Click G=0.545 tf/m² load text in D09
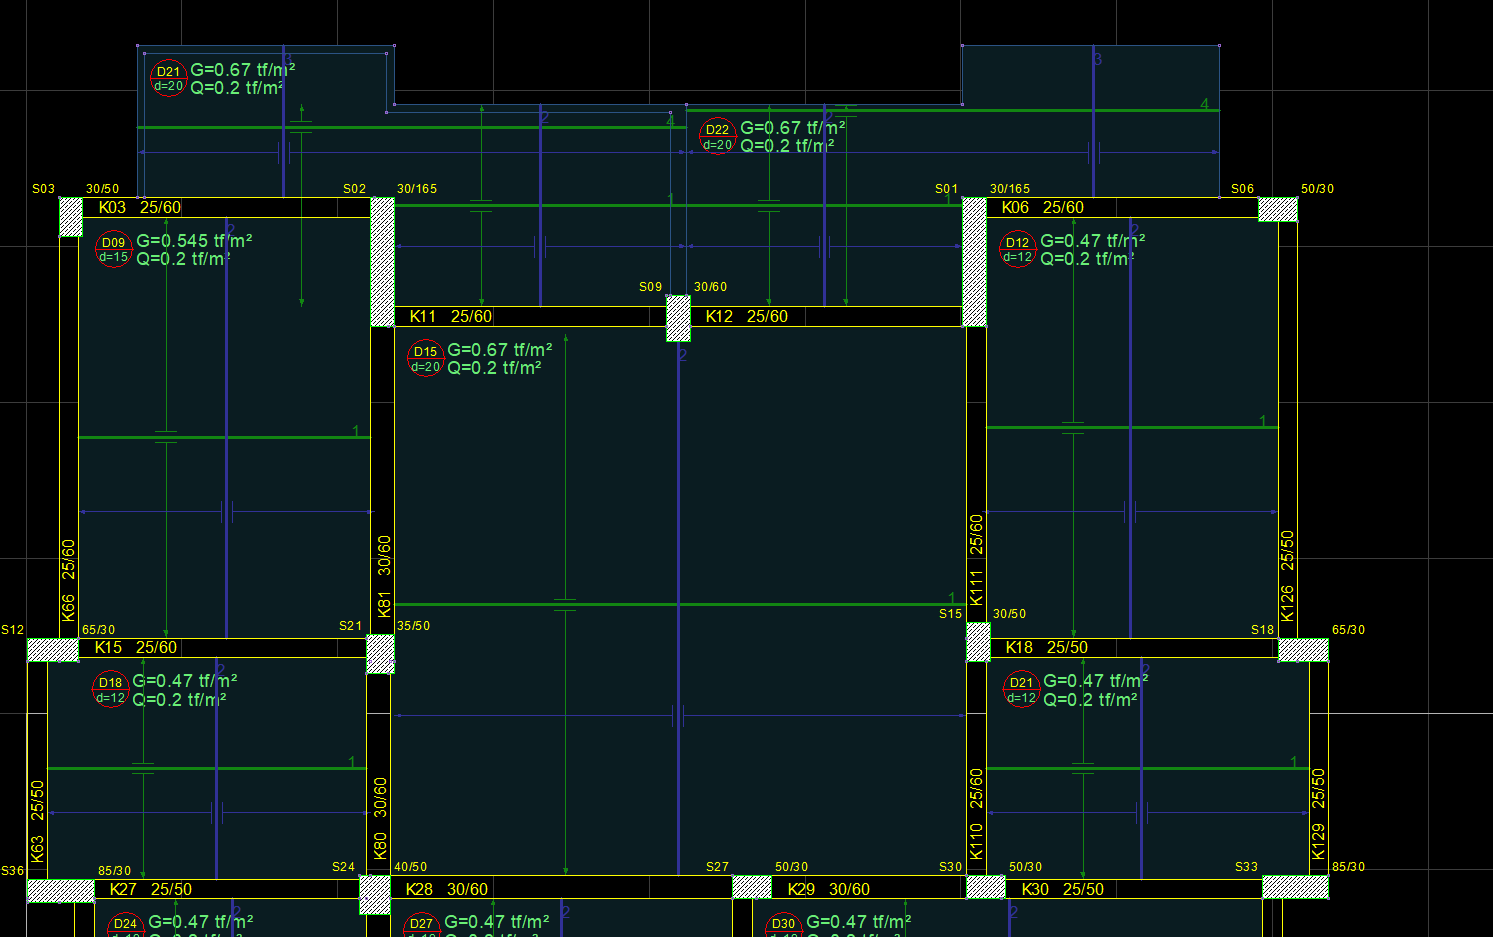The width and height of the screenshot is (1493, 937). [194, 241]
